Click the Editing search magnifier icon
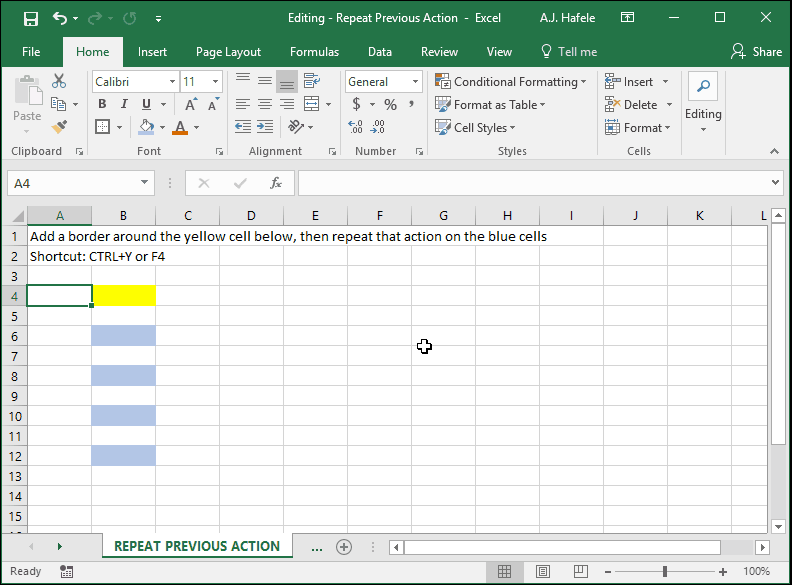The height and width of the screenshot is (585, 792). 703,86
